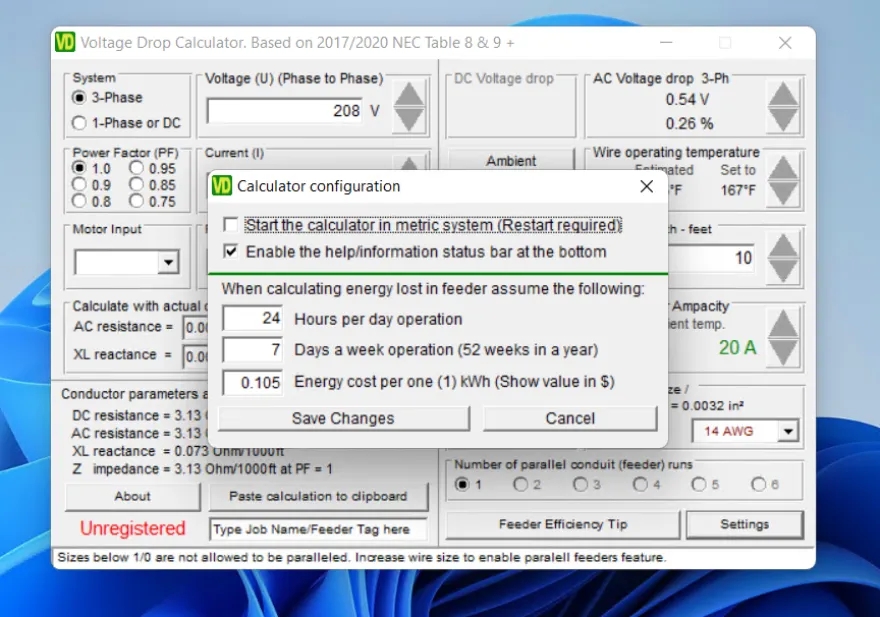The height and width of the screenshot is (617, 880).
Task: Click the VD icon in main title bar
Action: pyautogui.click(x=65, y=43)
